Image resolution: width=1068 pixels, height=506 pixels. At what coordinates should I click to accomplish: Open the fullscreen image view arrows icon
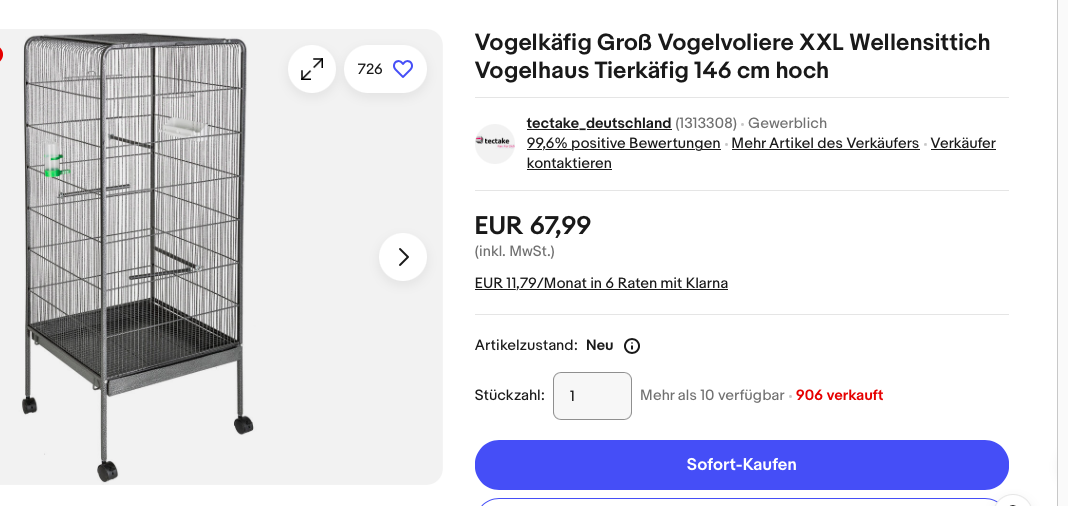(x=312, y=69)
